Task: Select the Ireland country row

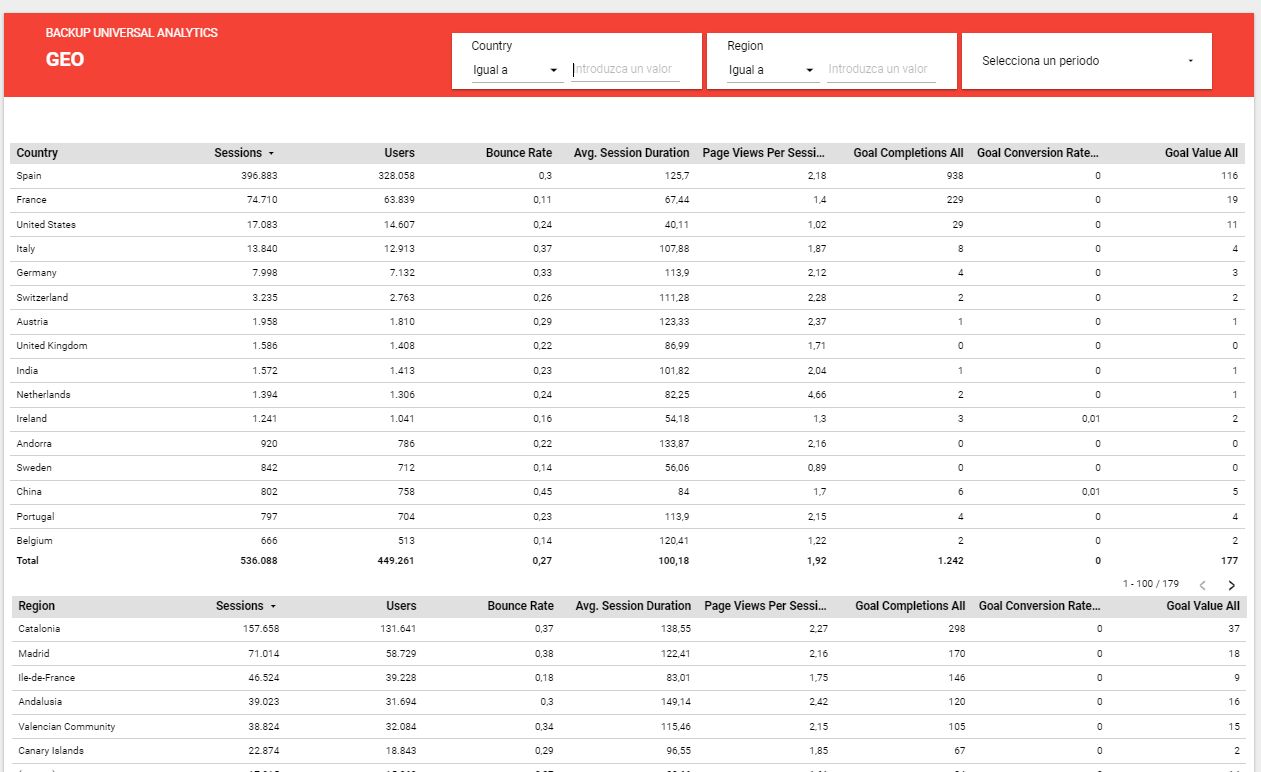Action: pyautogui.click(x=627, y=419)
